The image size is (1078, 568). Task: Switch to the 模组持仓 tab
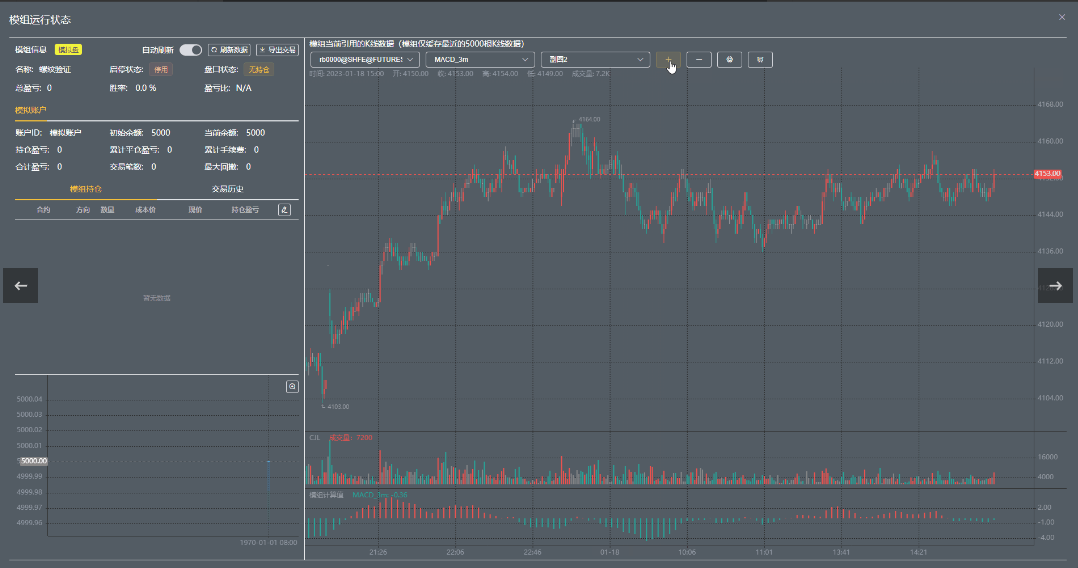pyautogui.click(x=86, y=188)
